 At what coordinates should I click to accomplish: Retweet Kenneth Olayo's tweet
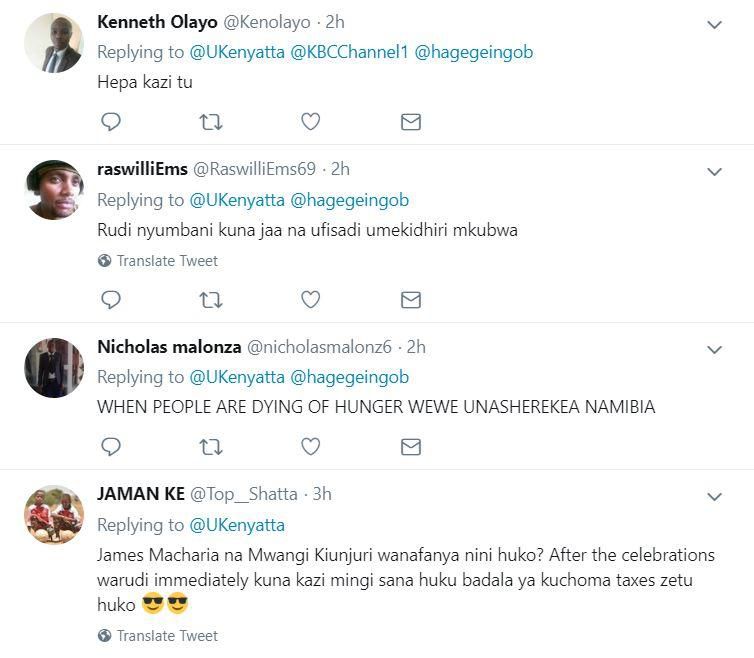pyautogui.click(x=210, y=122)
